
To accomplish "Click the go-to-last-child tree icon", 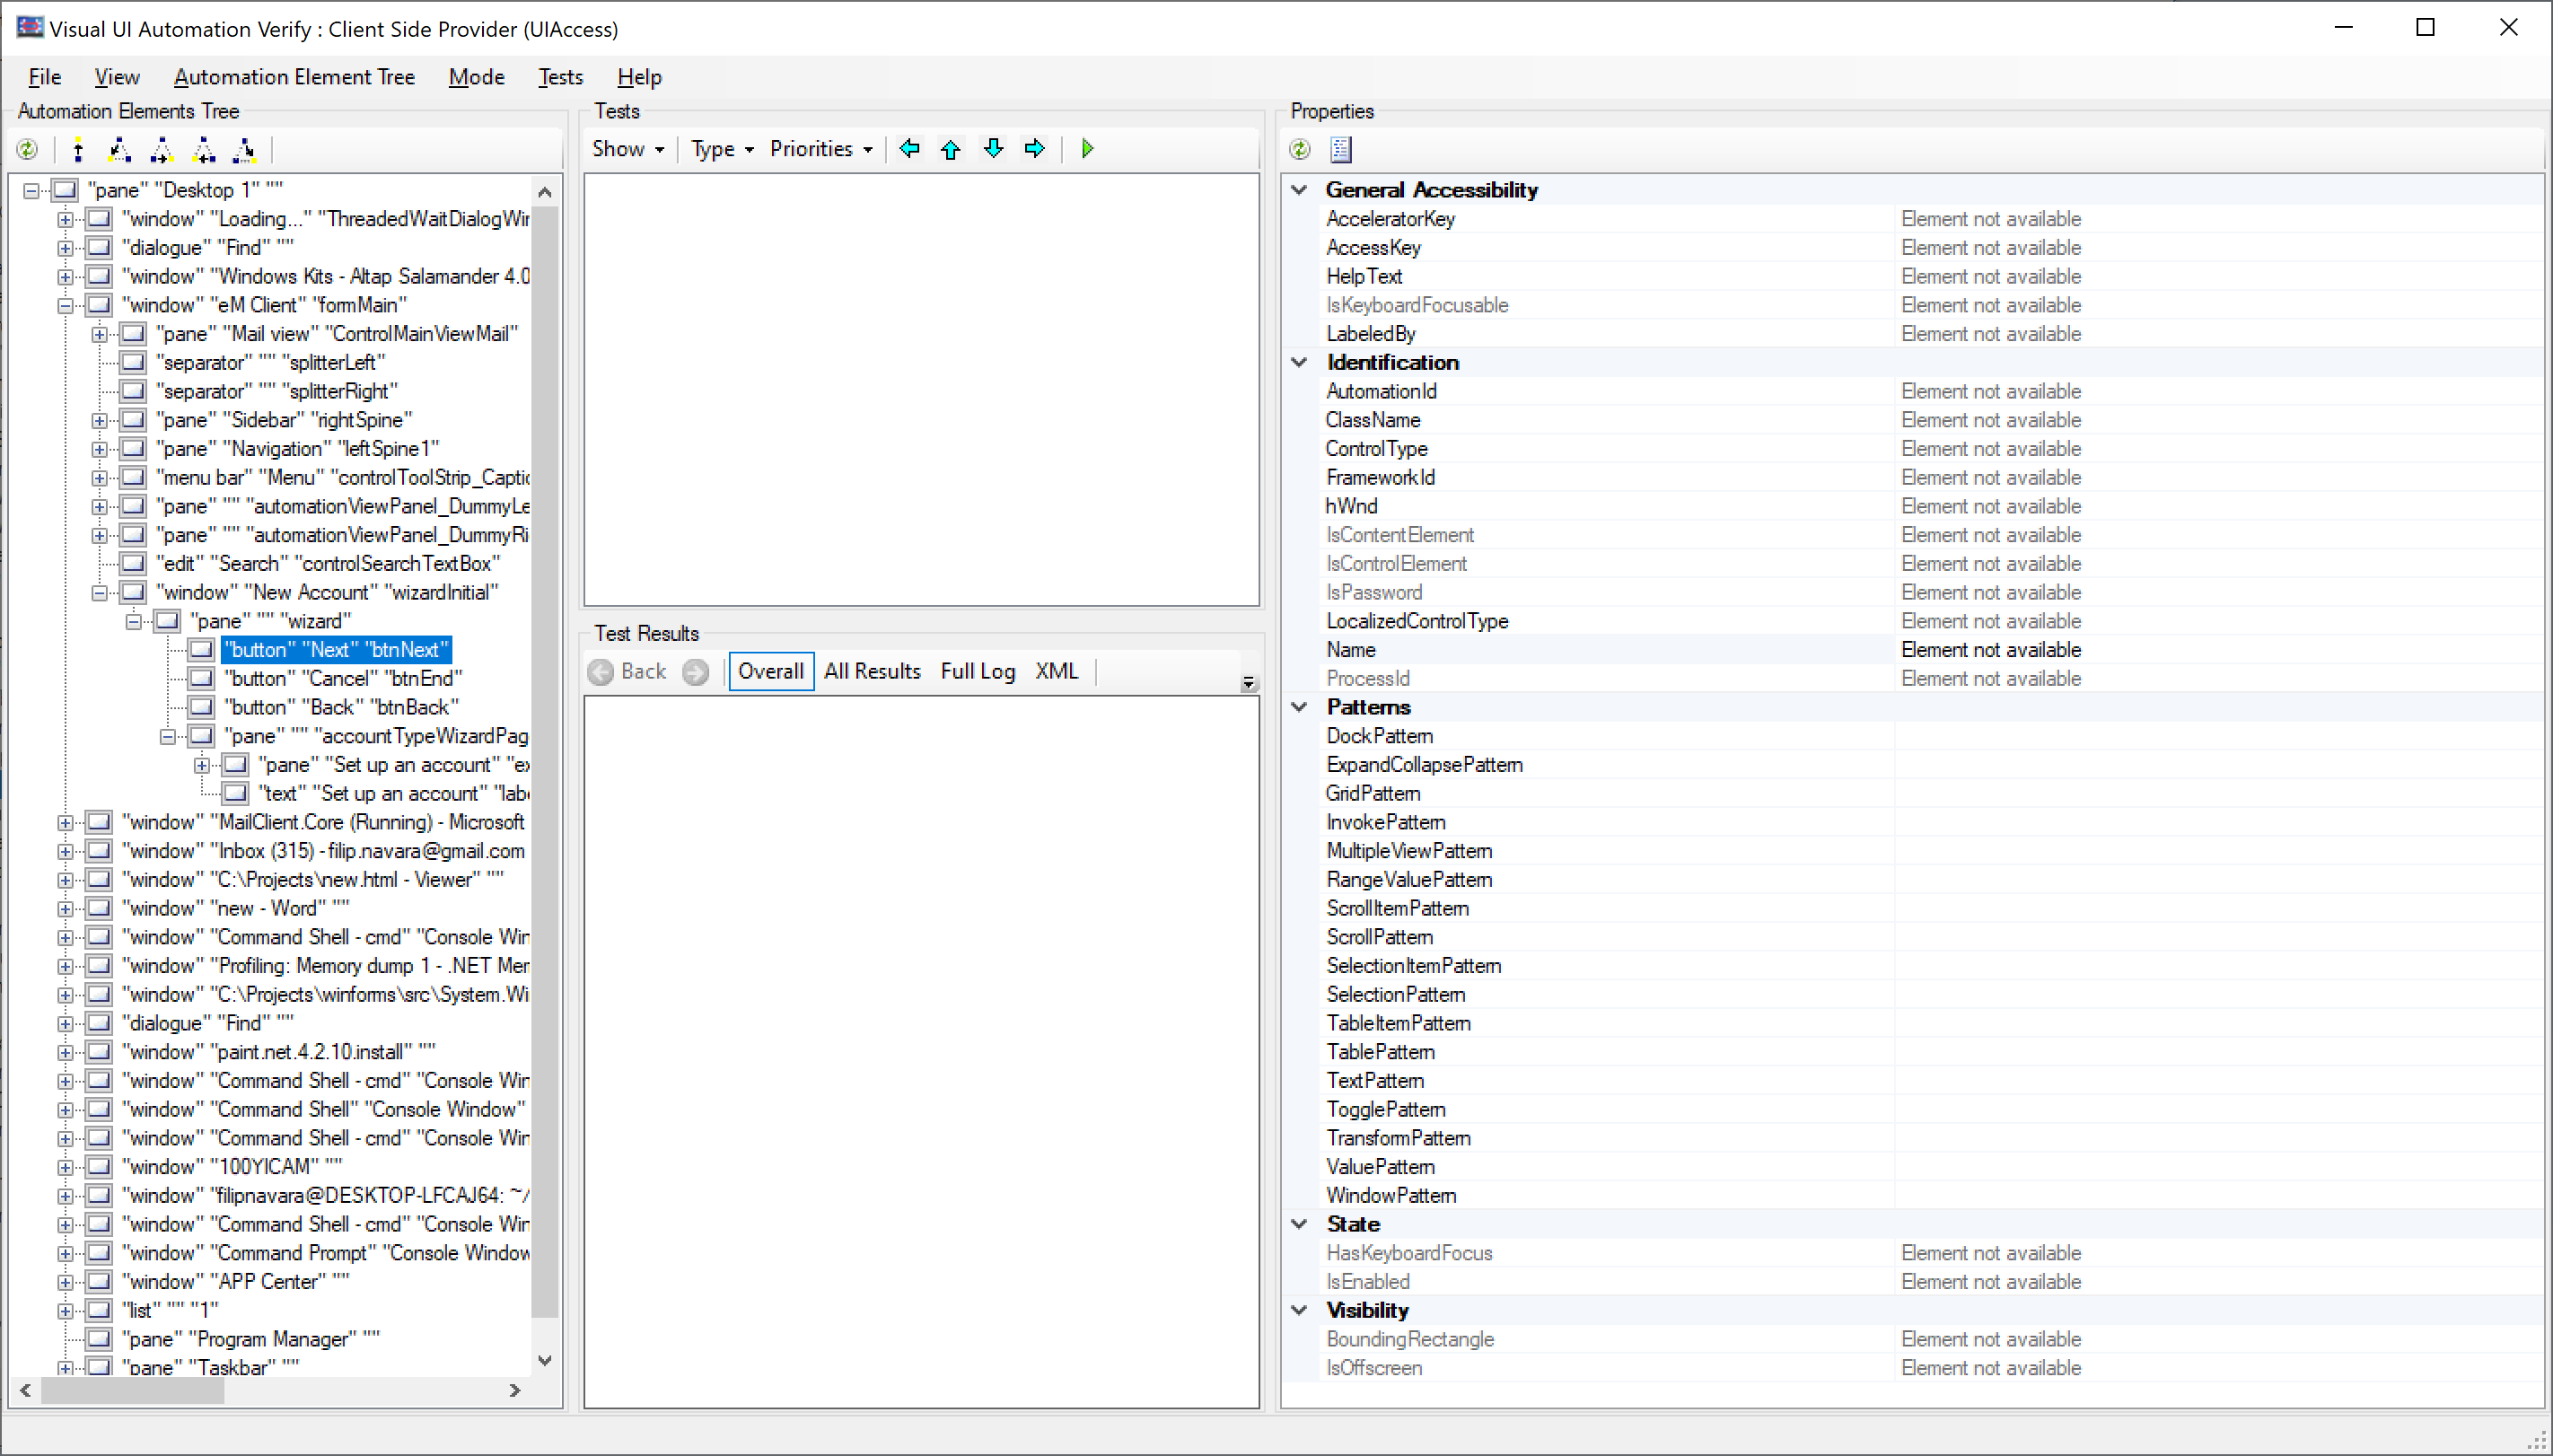I will 244,150.
